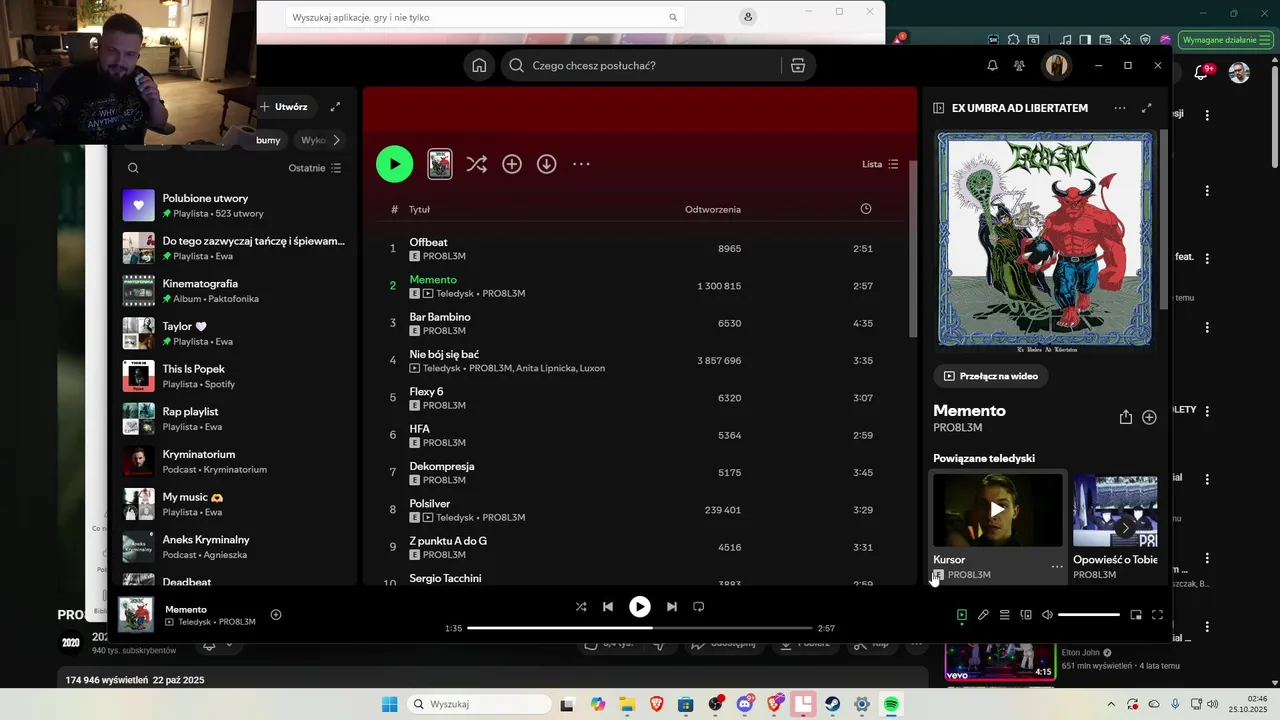Skip to previous track
The image size is (1280, 720).
coord(608,606)
